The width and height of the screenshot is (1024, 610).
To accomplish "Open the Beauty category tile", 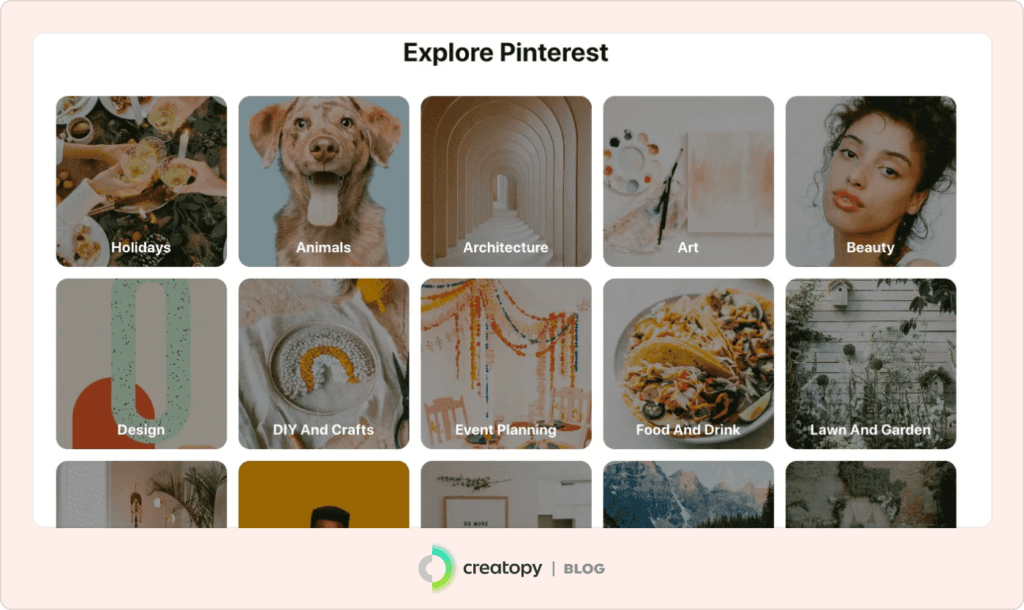I will tap(871, 181).
